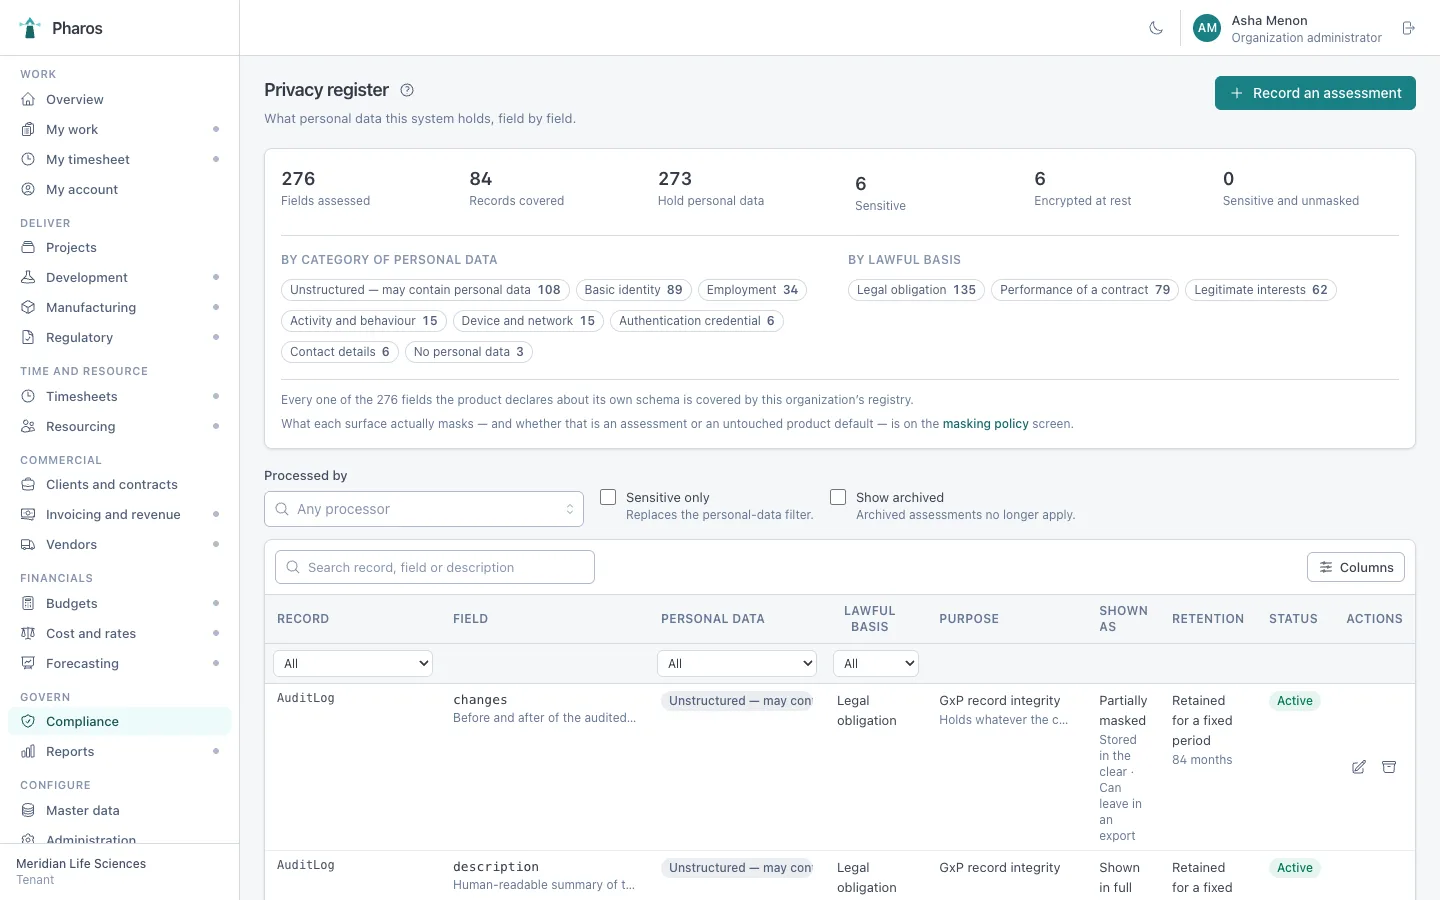The image size is (1440, 900).
Task: Follow the masking policy link
Action: 985,424
